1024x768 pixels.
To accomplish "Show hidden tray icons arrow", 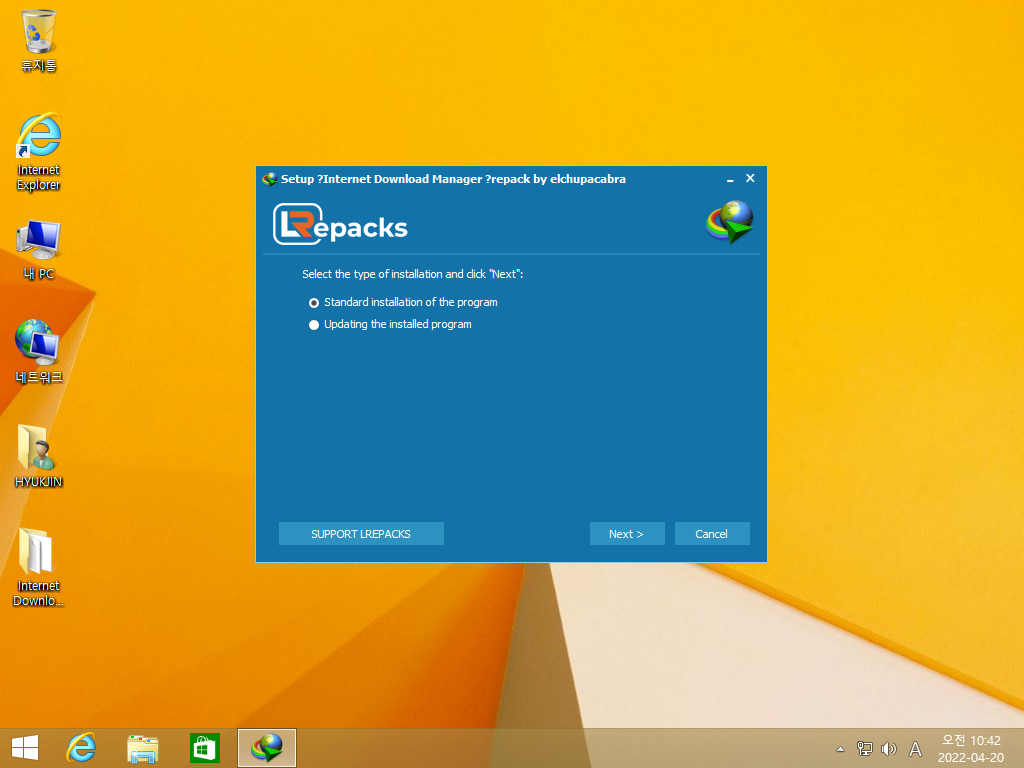I will tap(840, 749).
